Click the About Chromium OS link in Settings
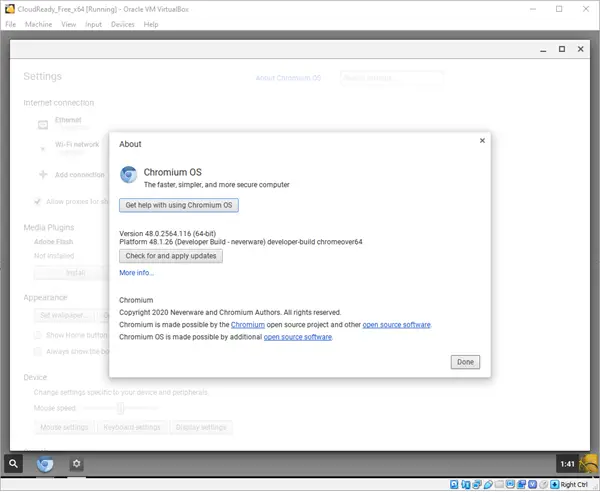Image resolution: width=600 pixels, height=492 pixels. (288, 78)
